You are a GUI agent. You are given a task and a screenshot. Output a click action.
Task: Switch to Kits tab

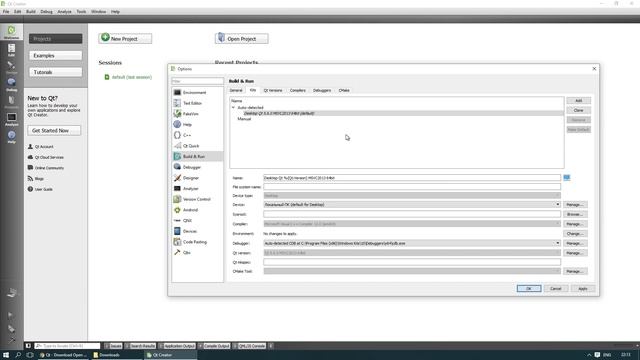point(253,90)
